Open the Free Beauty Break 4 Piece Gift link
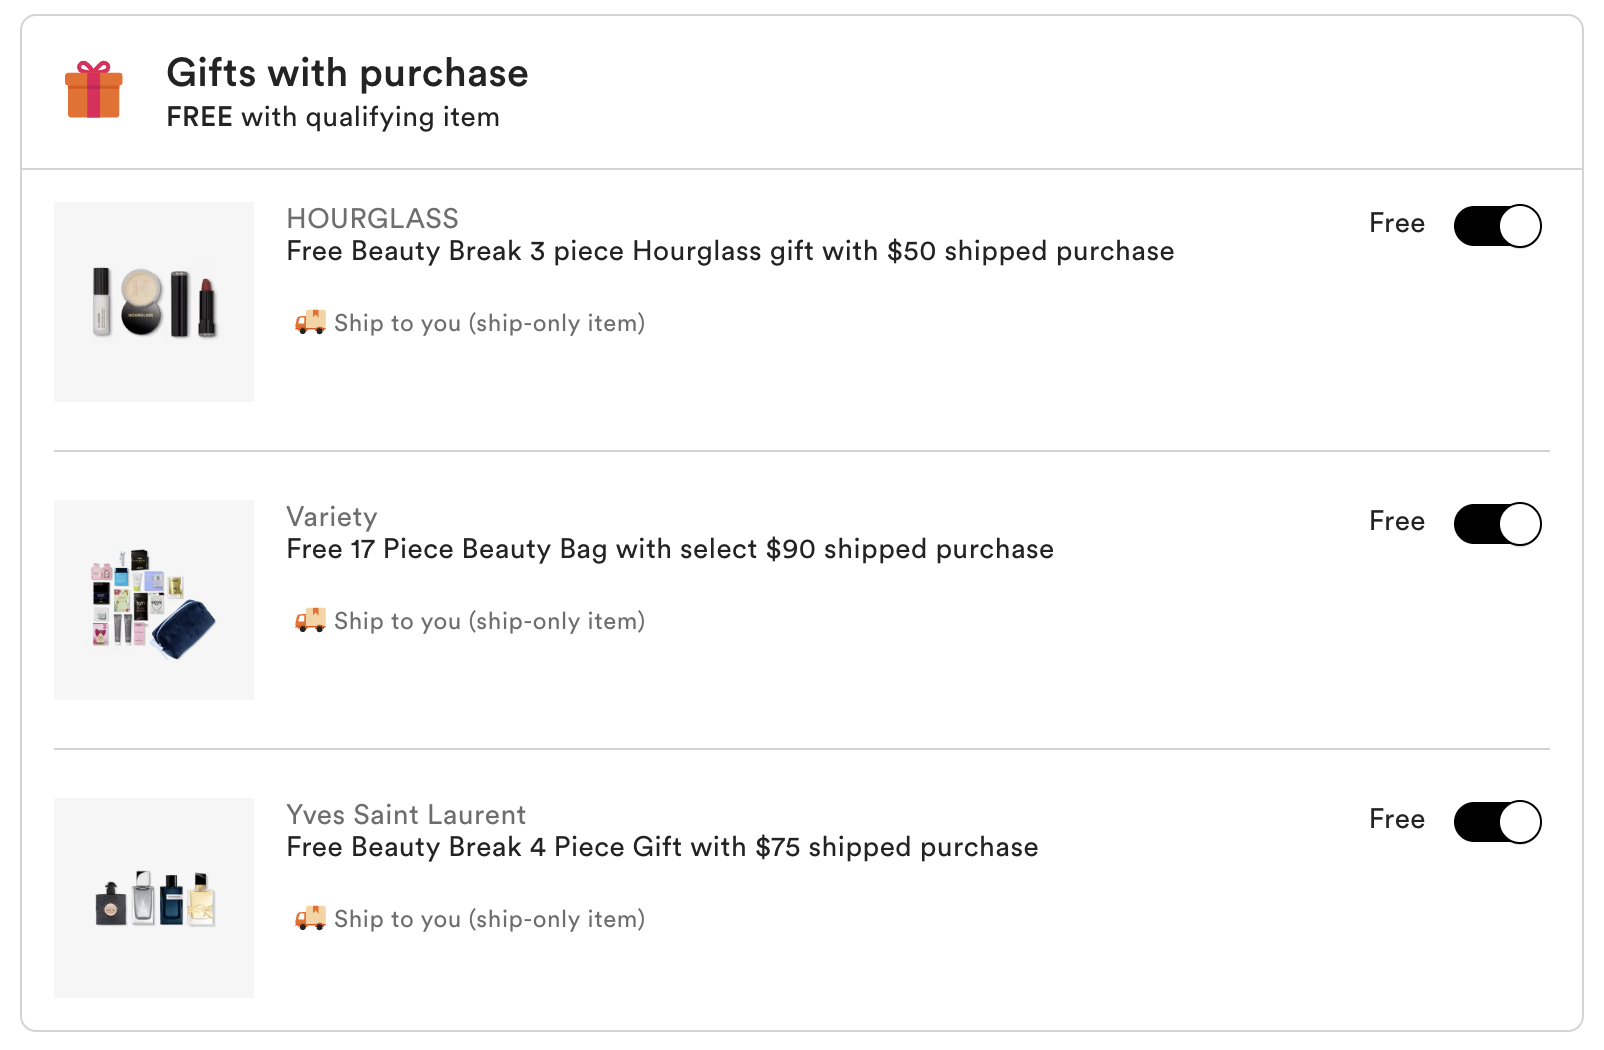 [662, 847]
